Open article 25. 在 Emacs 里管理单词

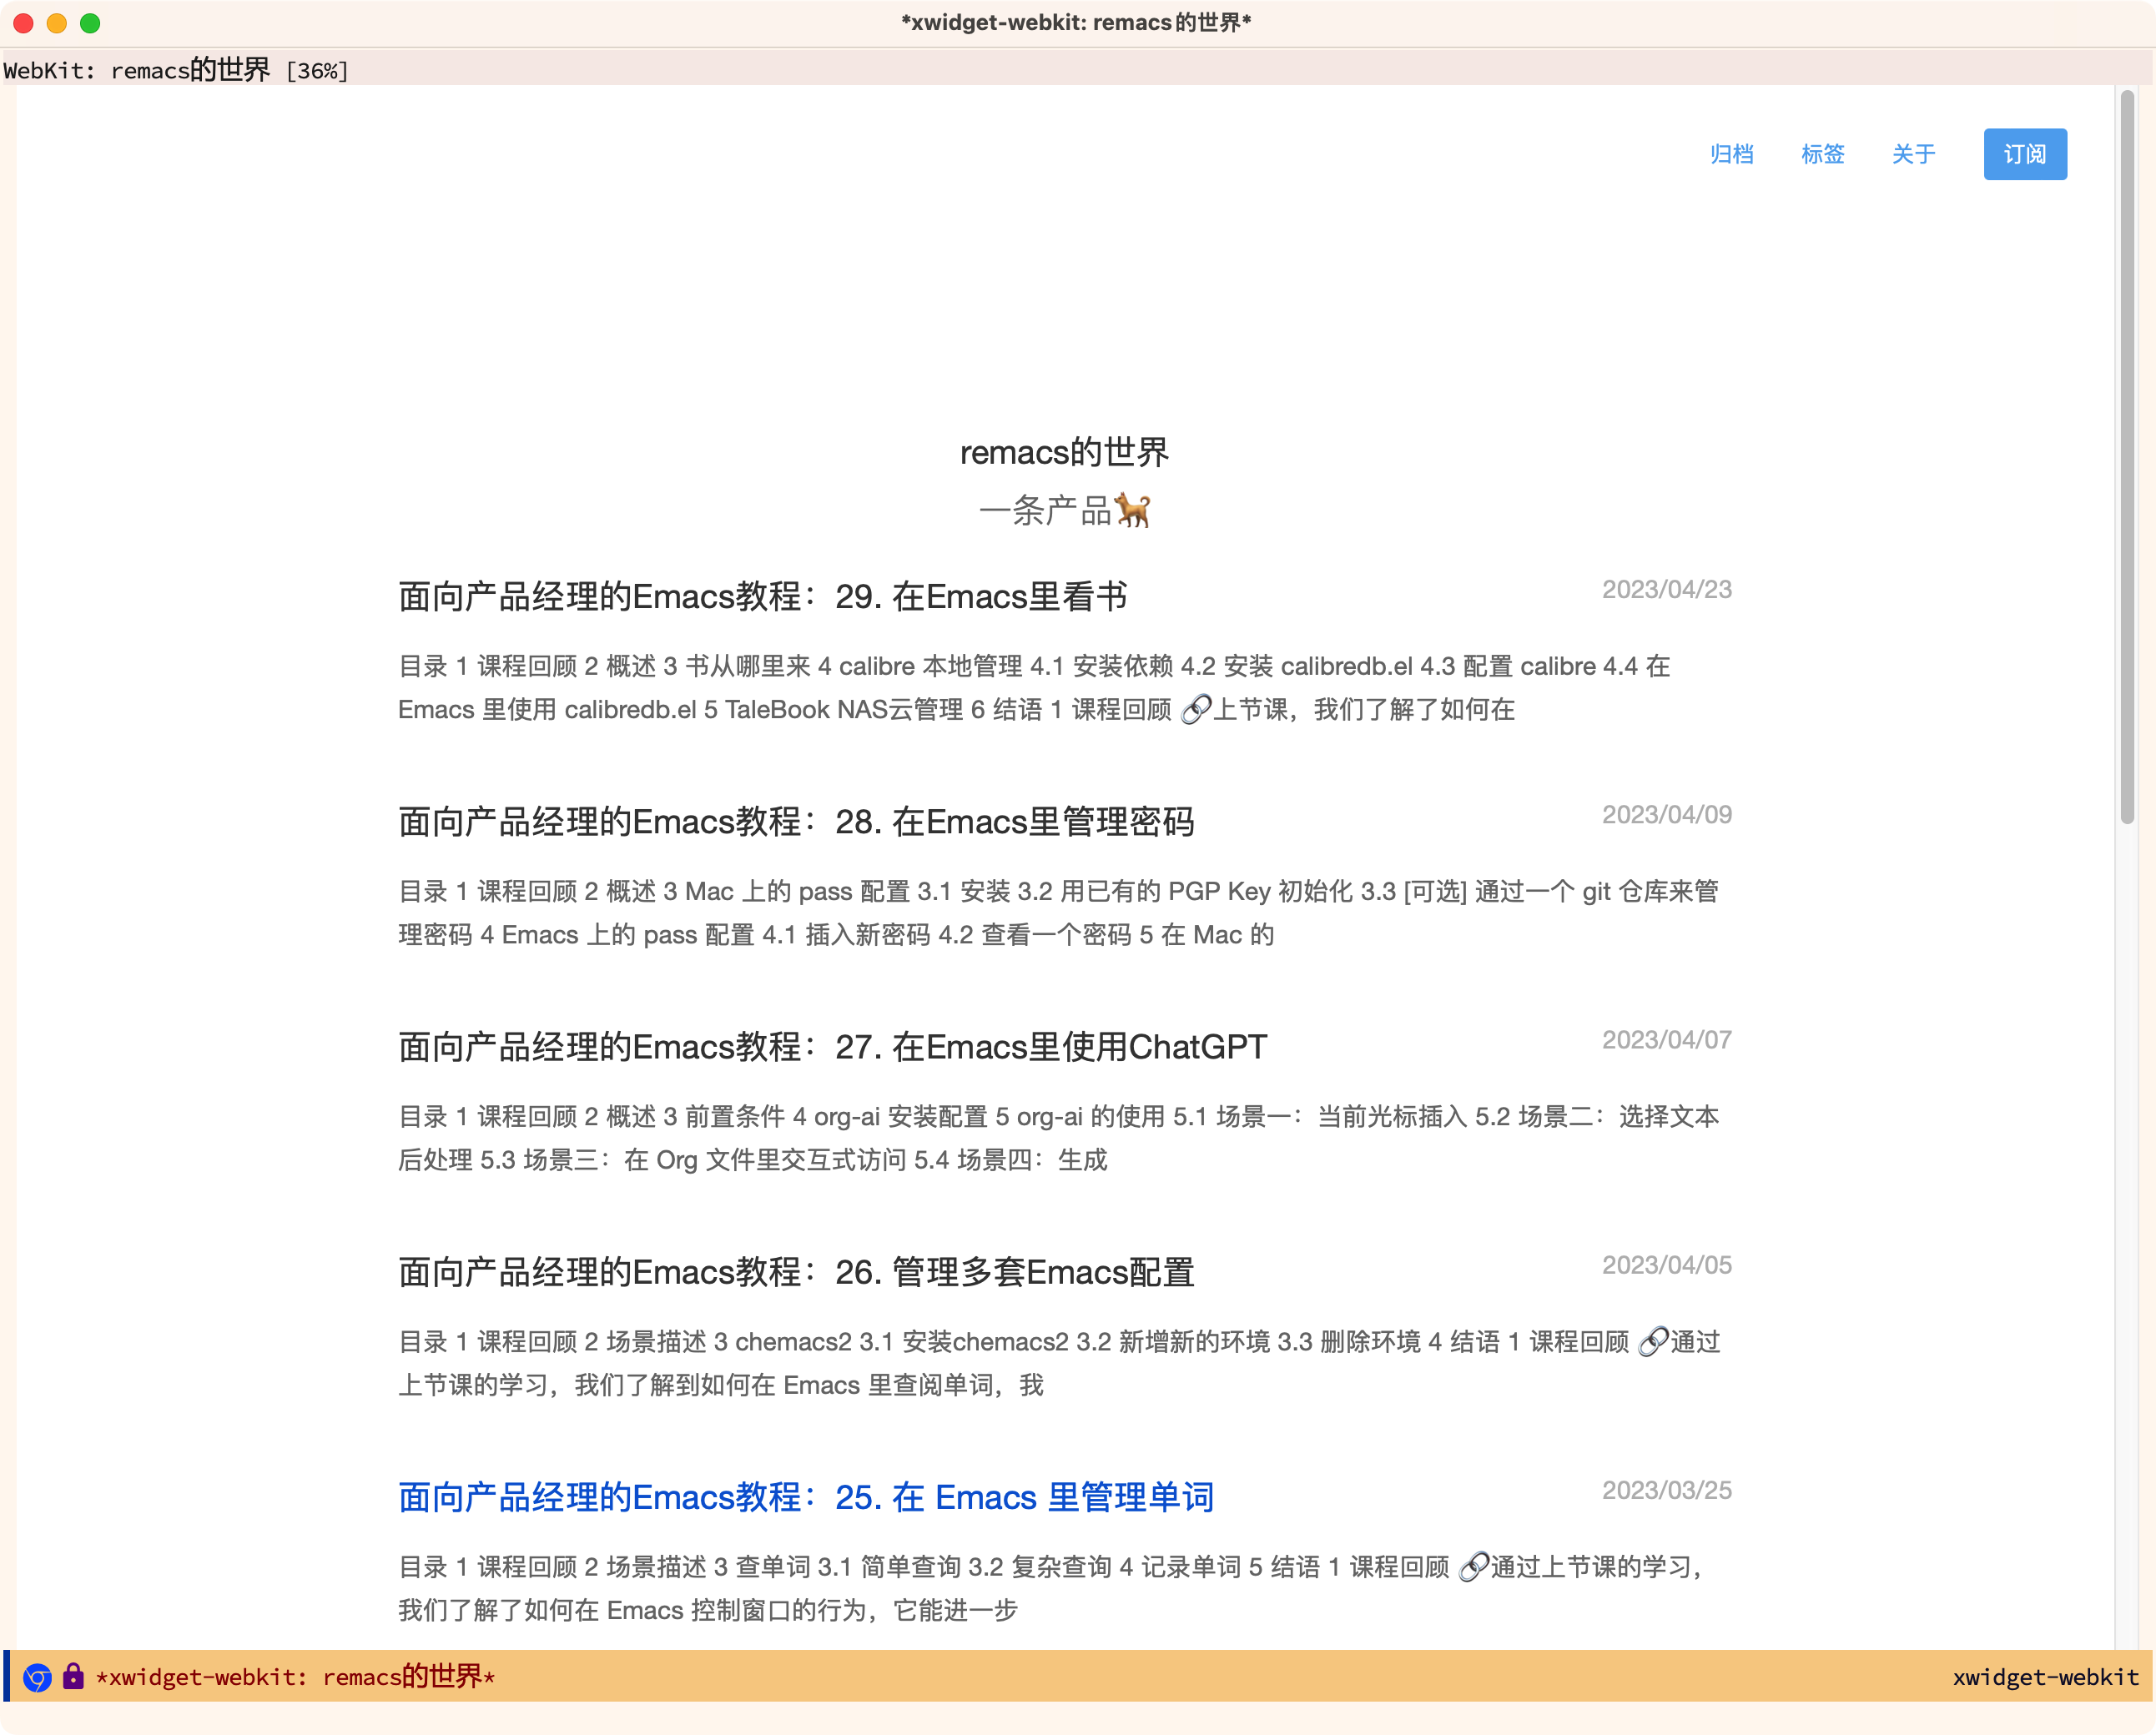806,1497
